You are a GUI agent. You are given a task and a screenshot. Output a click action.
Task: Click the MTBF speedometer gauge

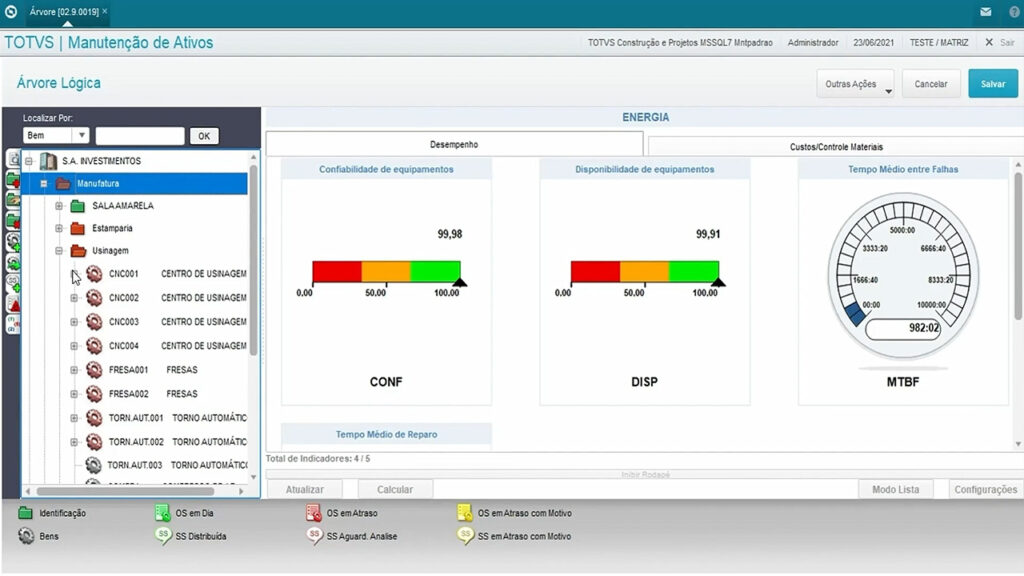click(903, 276)
